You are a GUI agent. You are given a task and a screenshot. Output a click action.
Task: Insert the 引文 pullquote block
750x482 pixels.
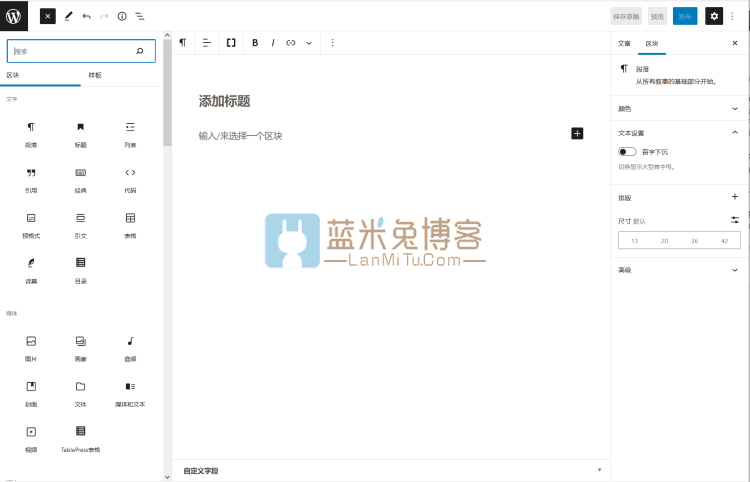tap(80, 226)
